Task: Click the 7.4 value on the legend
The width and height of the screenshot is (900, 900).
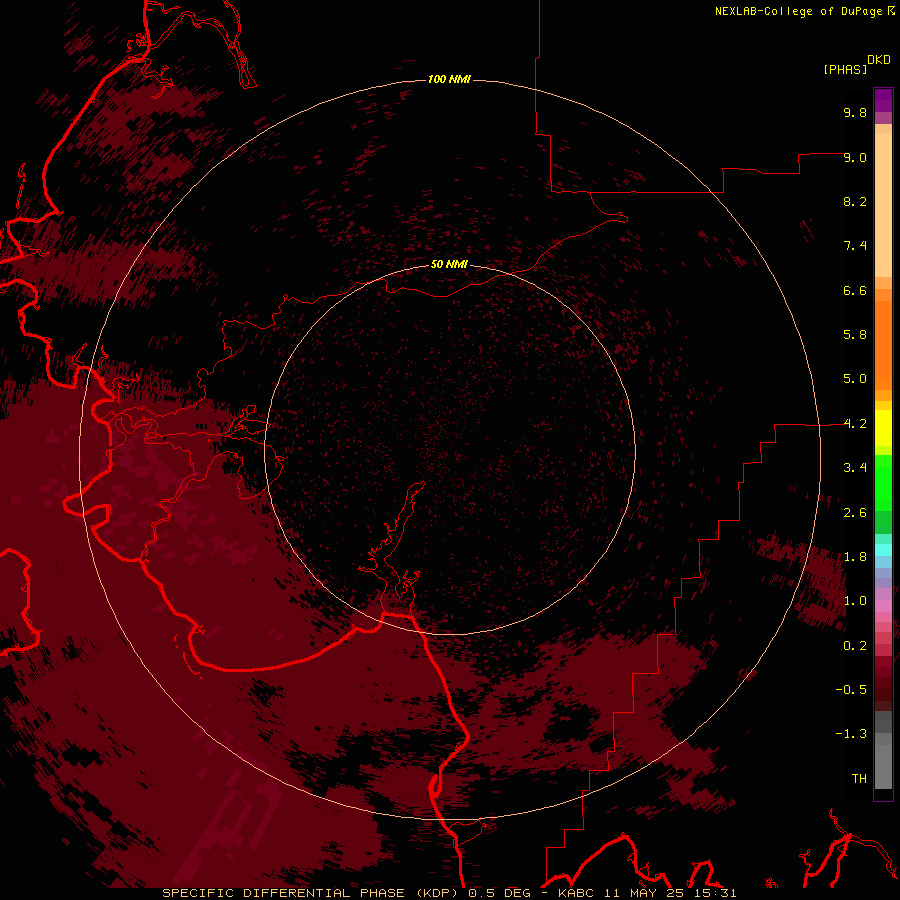Action: (x=855, y=246)
